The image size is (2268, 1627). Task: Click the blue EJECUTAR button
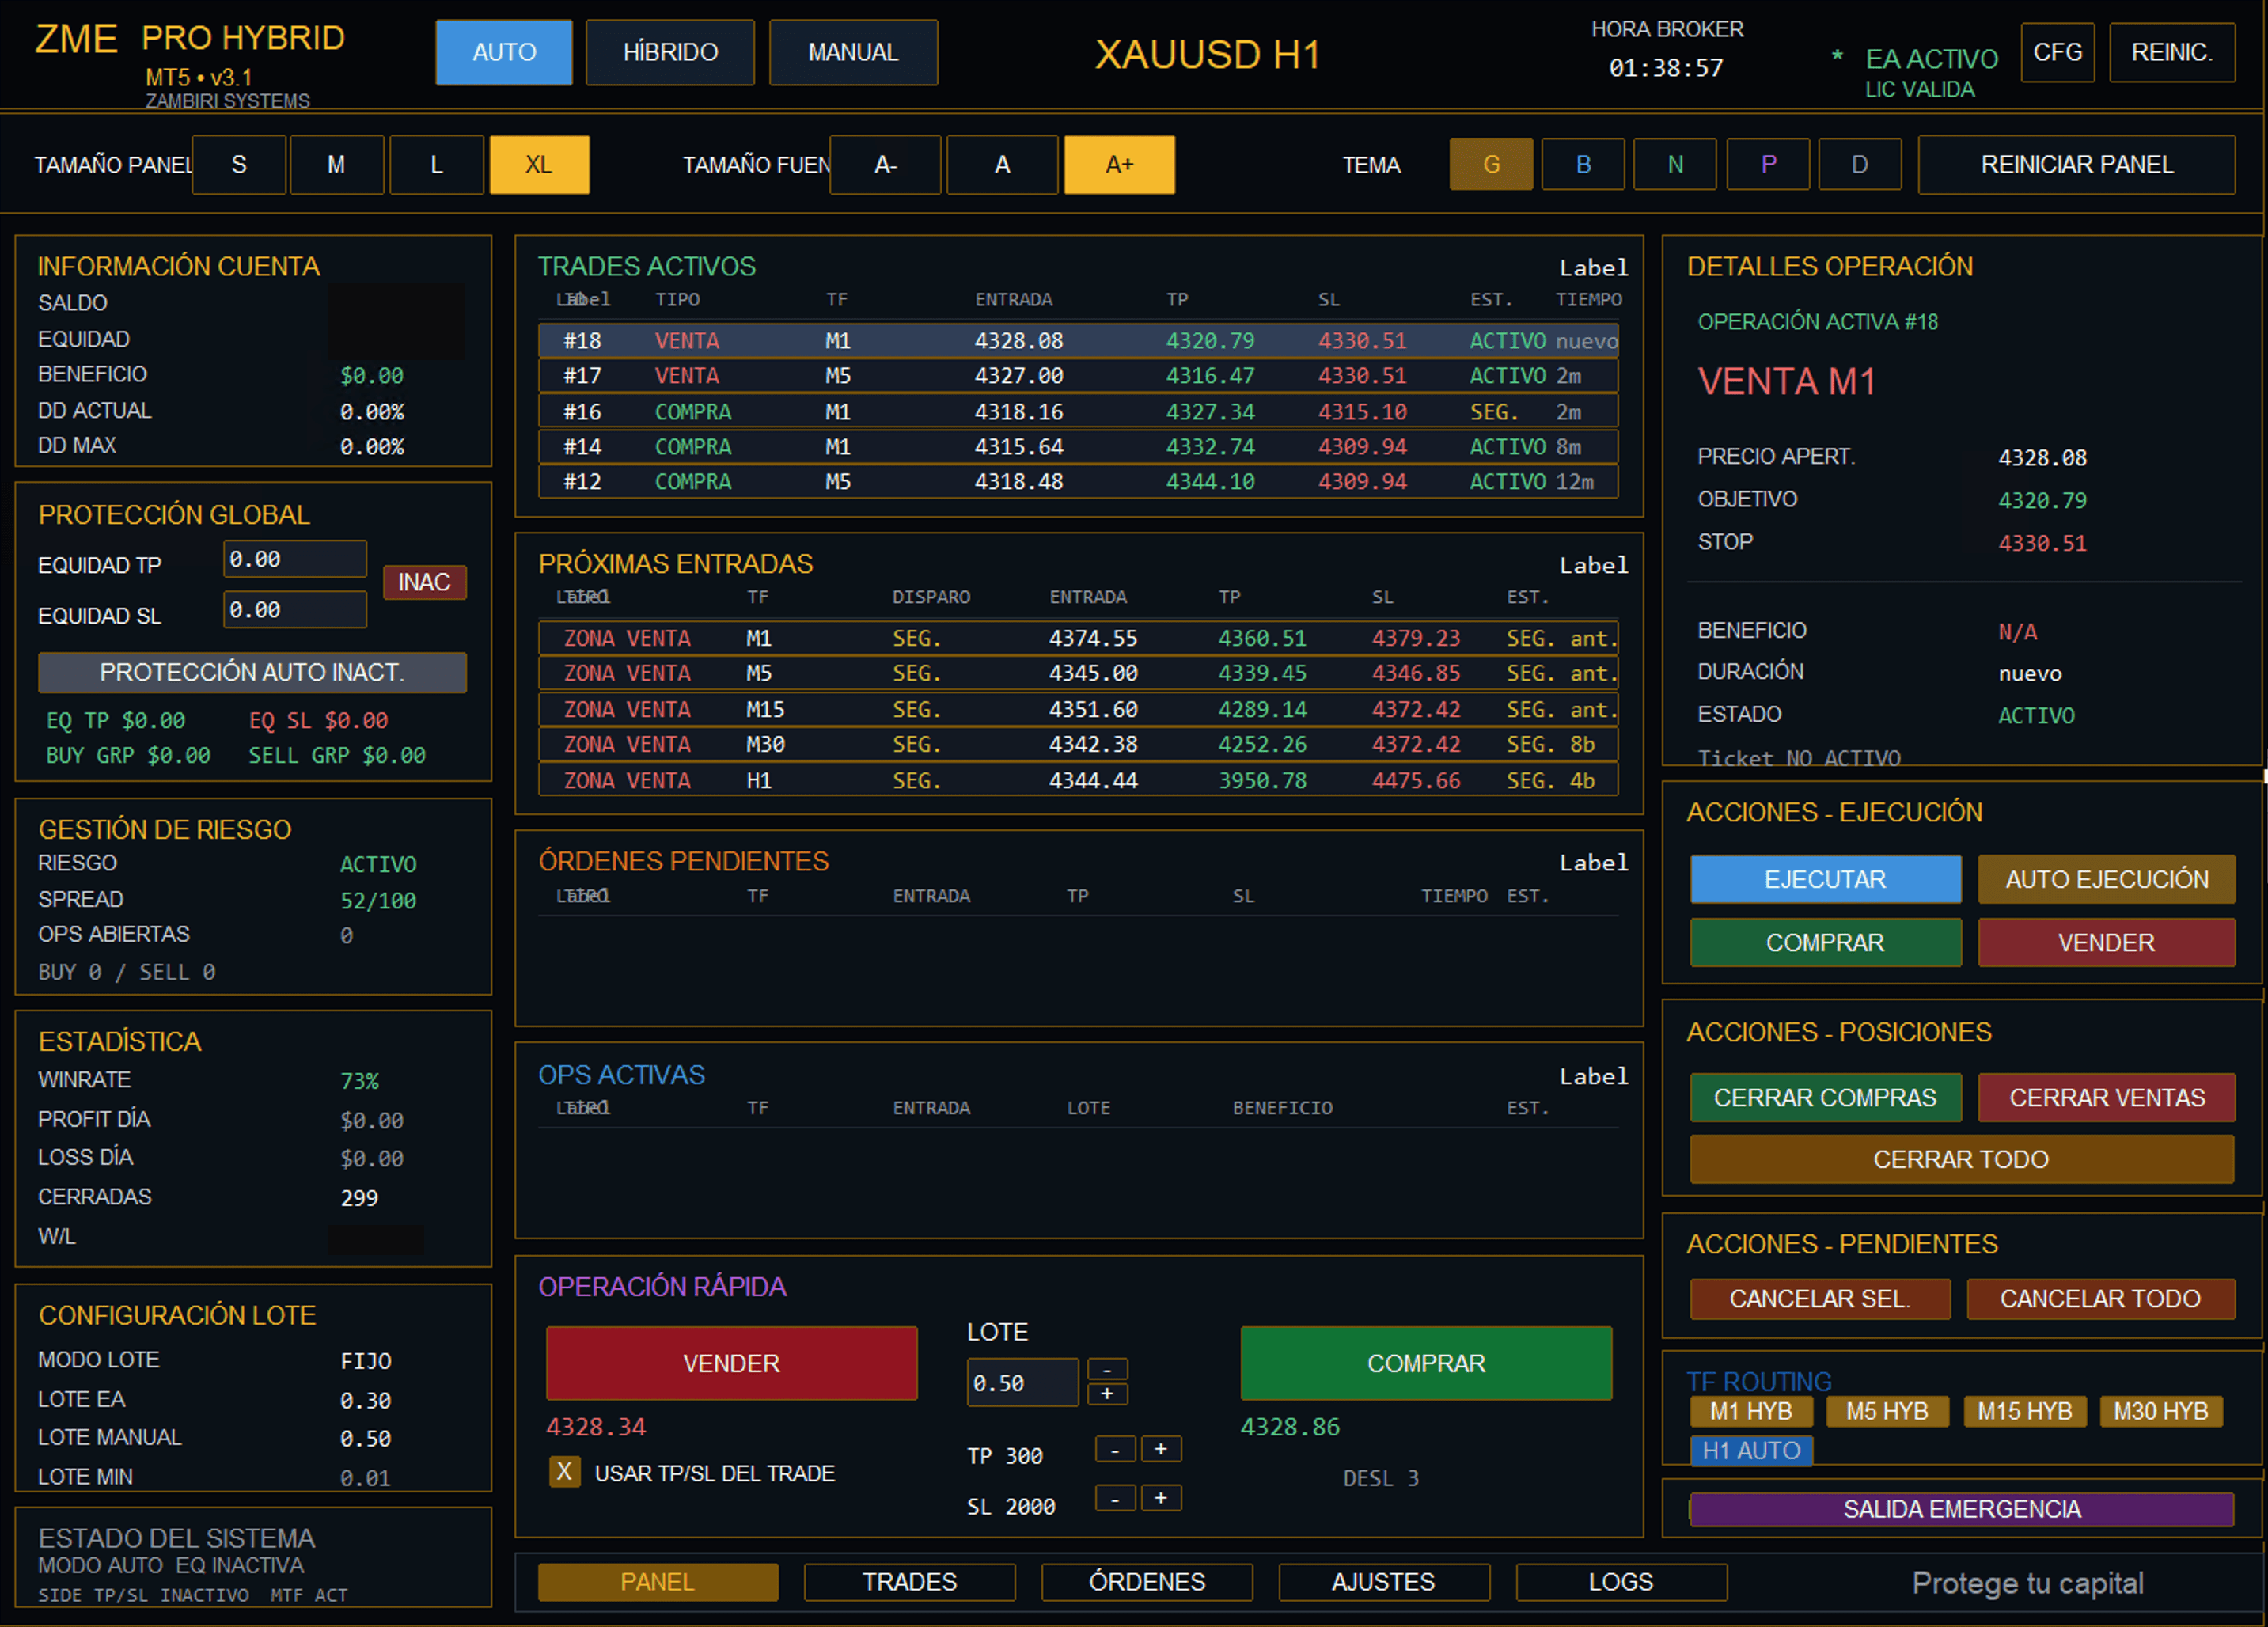coord(1825,879)
